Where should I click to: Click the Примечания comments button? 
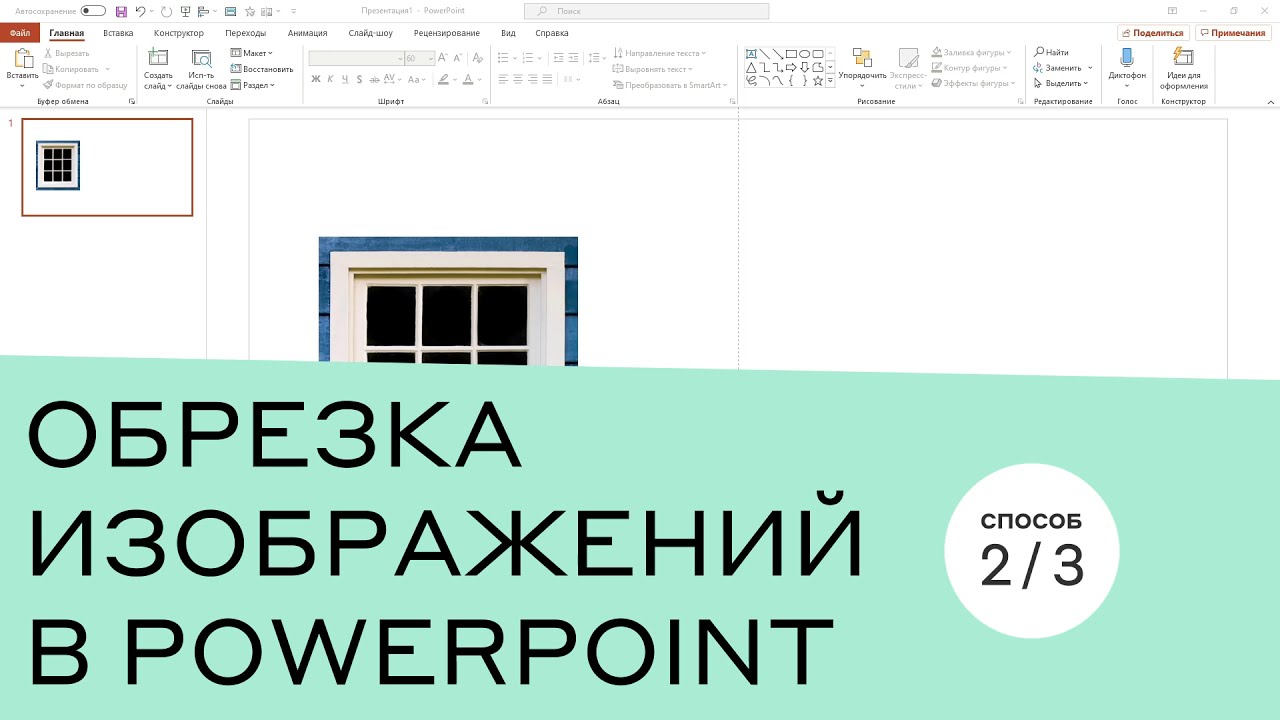1233,33
